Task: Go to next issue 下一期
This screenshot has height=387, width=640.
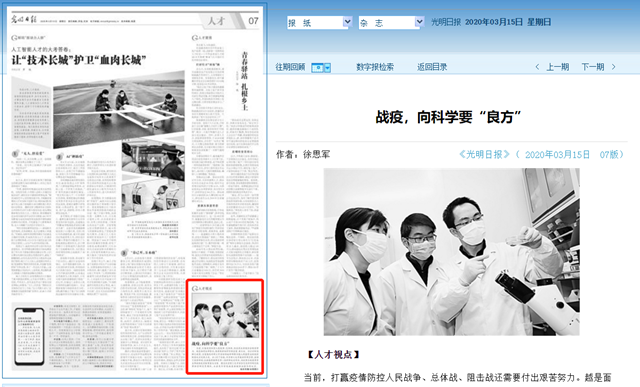Action: 593,67
